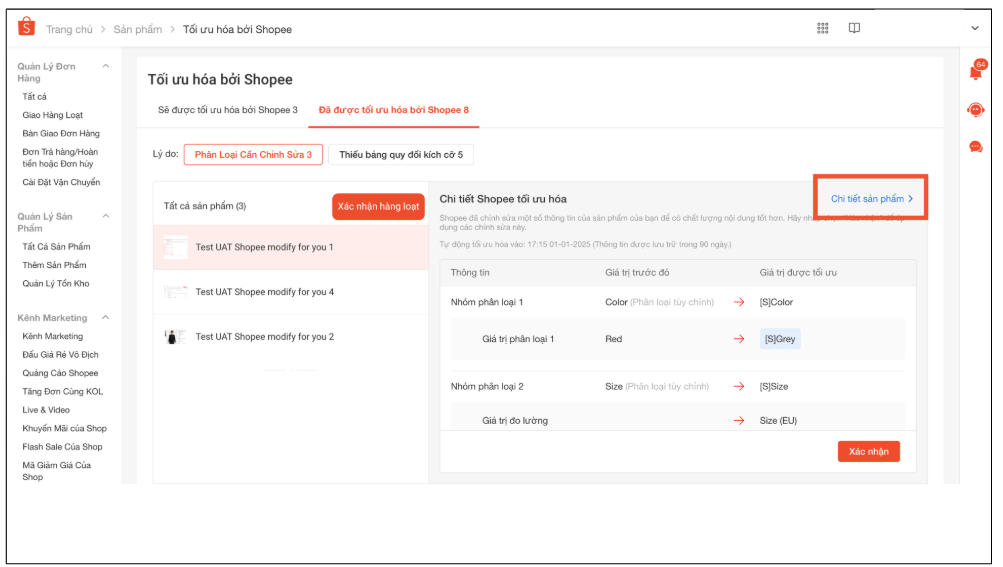This screenshot has height=567, width=1003.
Task: Open Khuyến Mãi của Shop item
Action: 65,429
